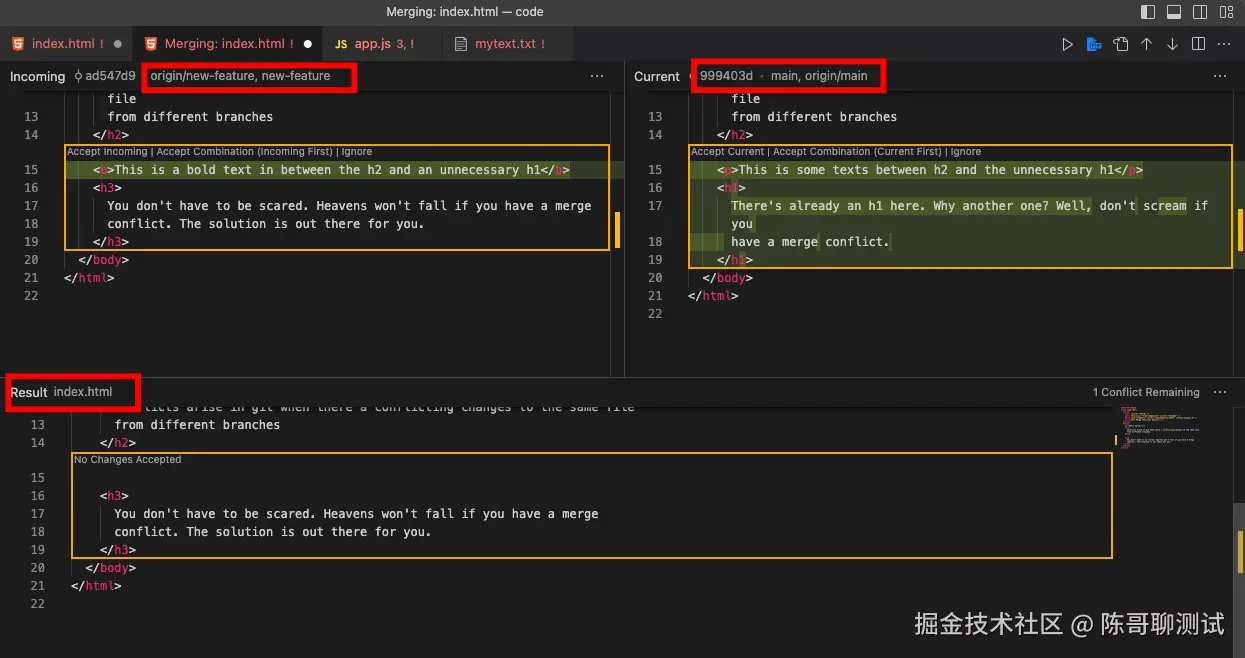Image resolution: width=1245 pixels, height=658 pixels.
Task: Click 'There's already an h1 here' line
Action: (x=970, y=206)
